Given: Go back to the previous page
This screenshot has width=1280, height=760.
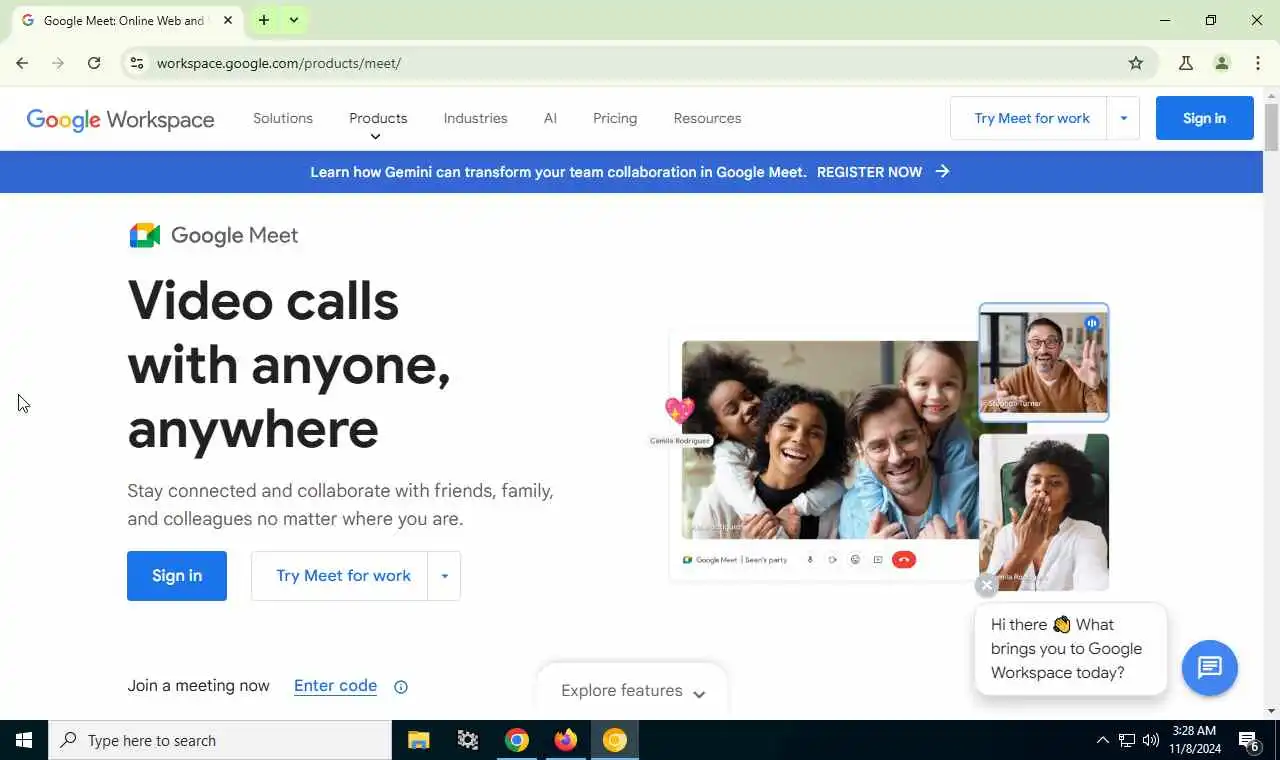Looking at the screenshot, I should click(x=22, y=63).
